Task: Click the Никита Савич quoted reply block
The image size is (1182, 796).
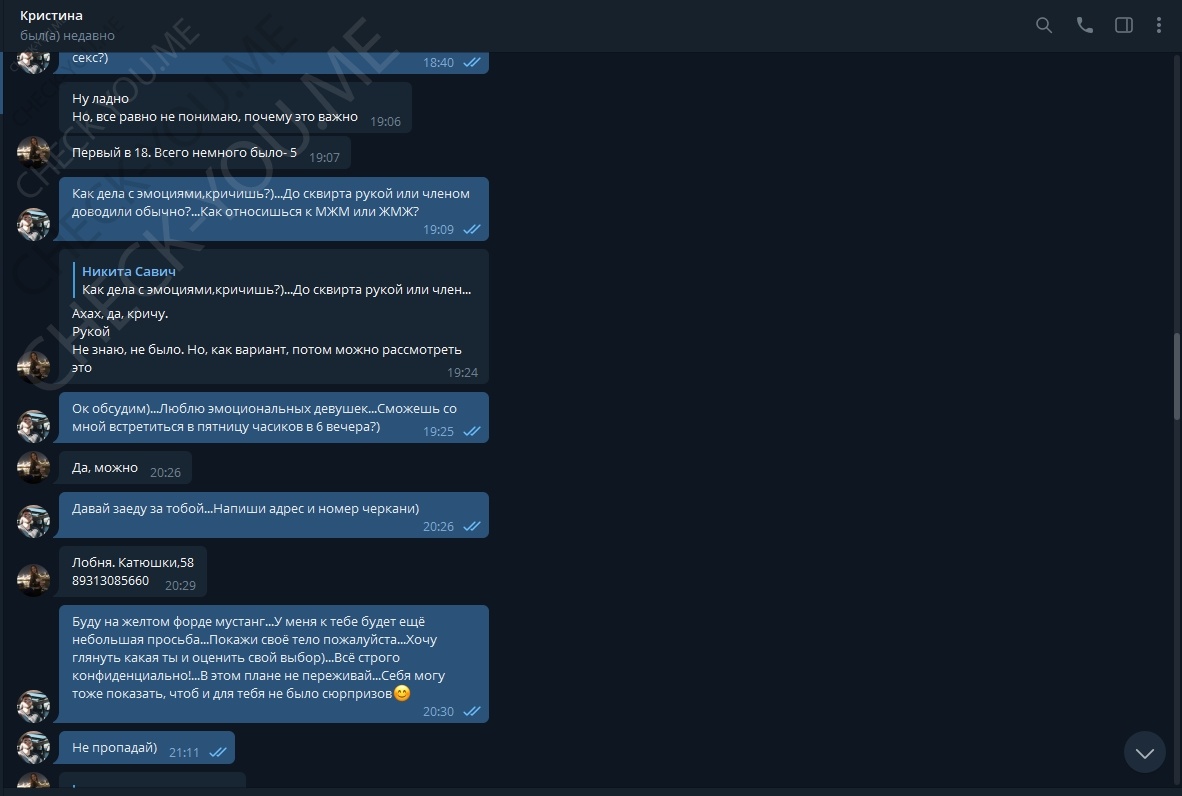Action: point(275,280)
